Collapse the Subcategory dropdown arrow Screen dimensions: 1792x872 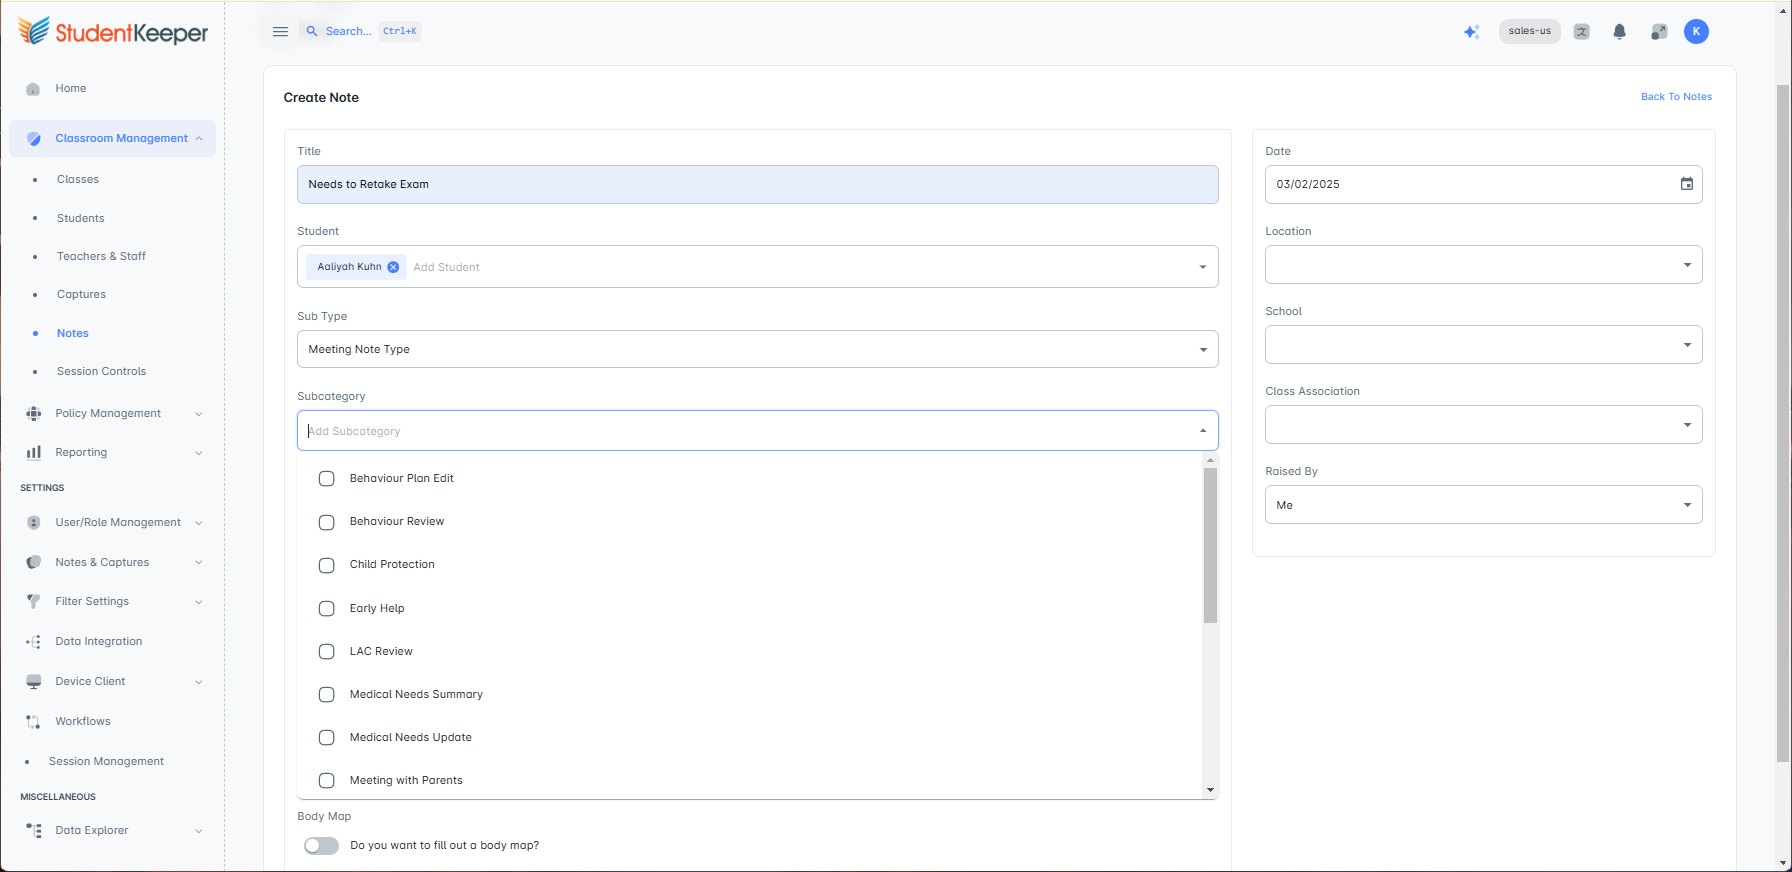point(1203,431)
